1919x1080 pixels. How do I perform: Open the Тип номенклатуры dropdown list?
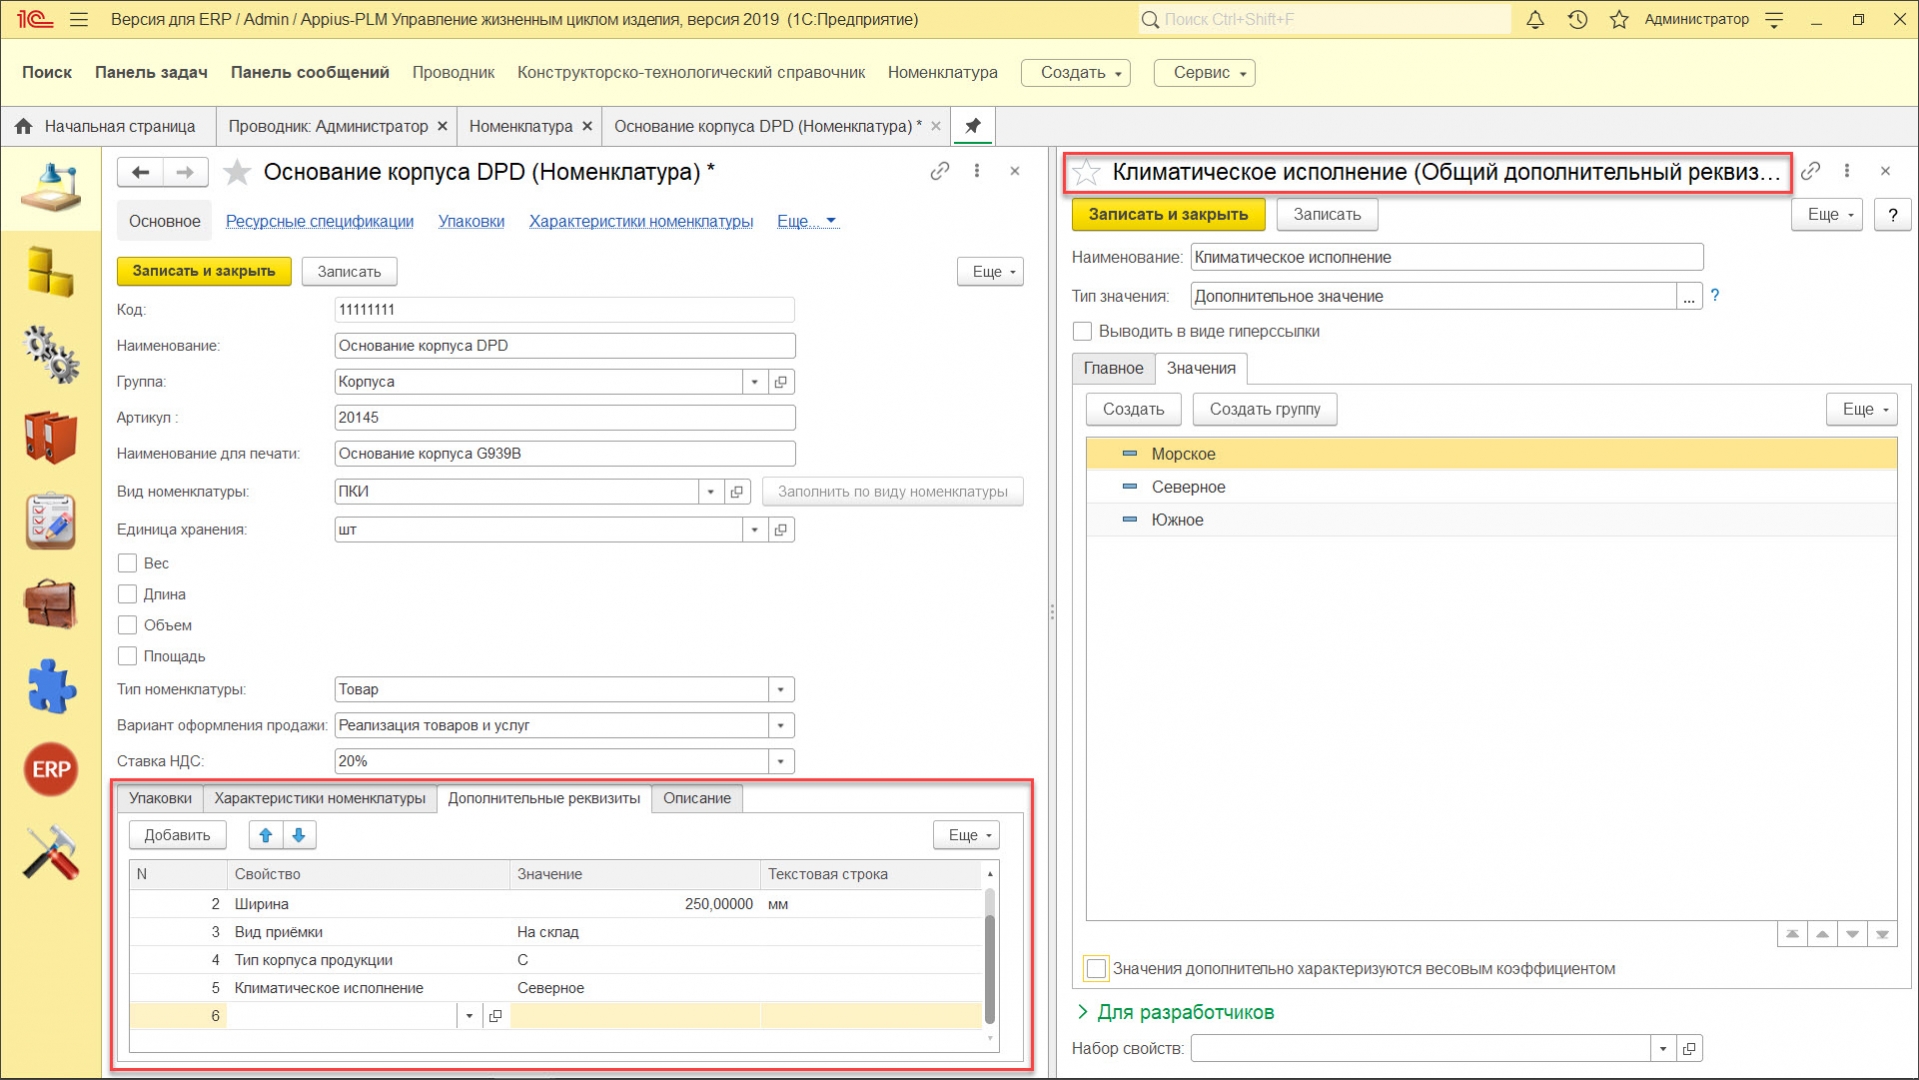tap(780, 689)
